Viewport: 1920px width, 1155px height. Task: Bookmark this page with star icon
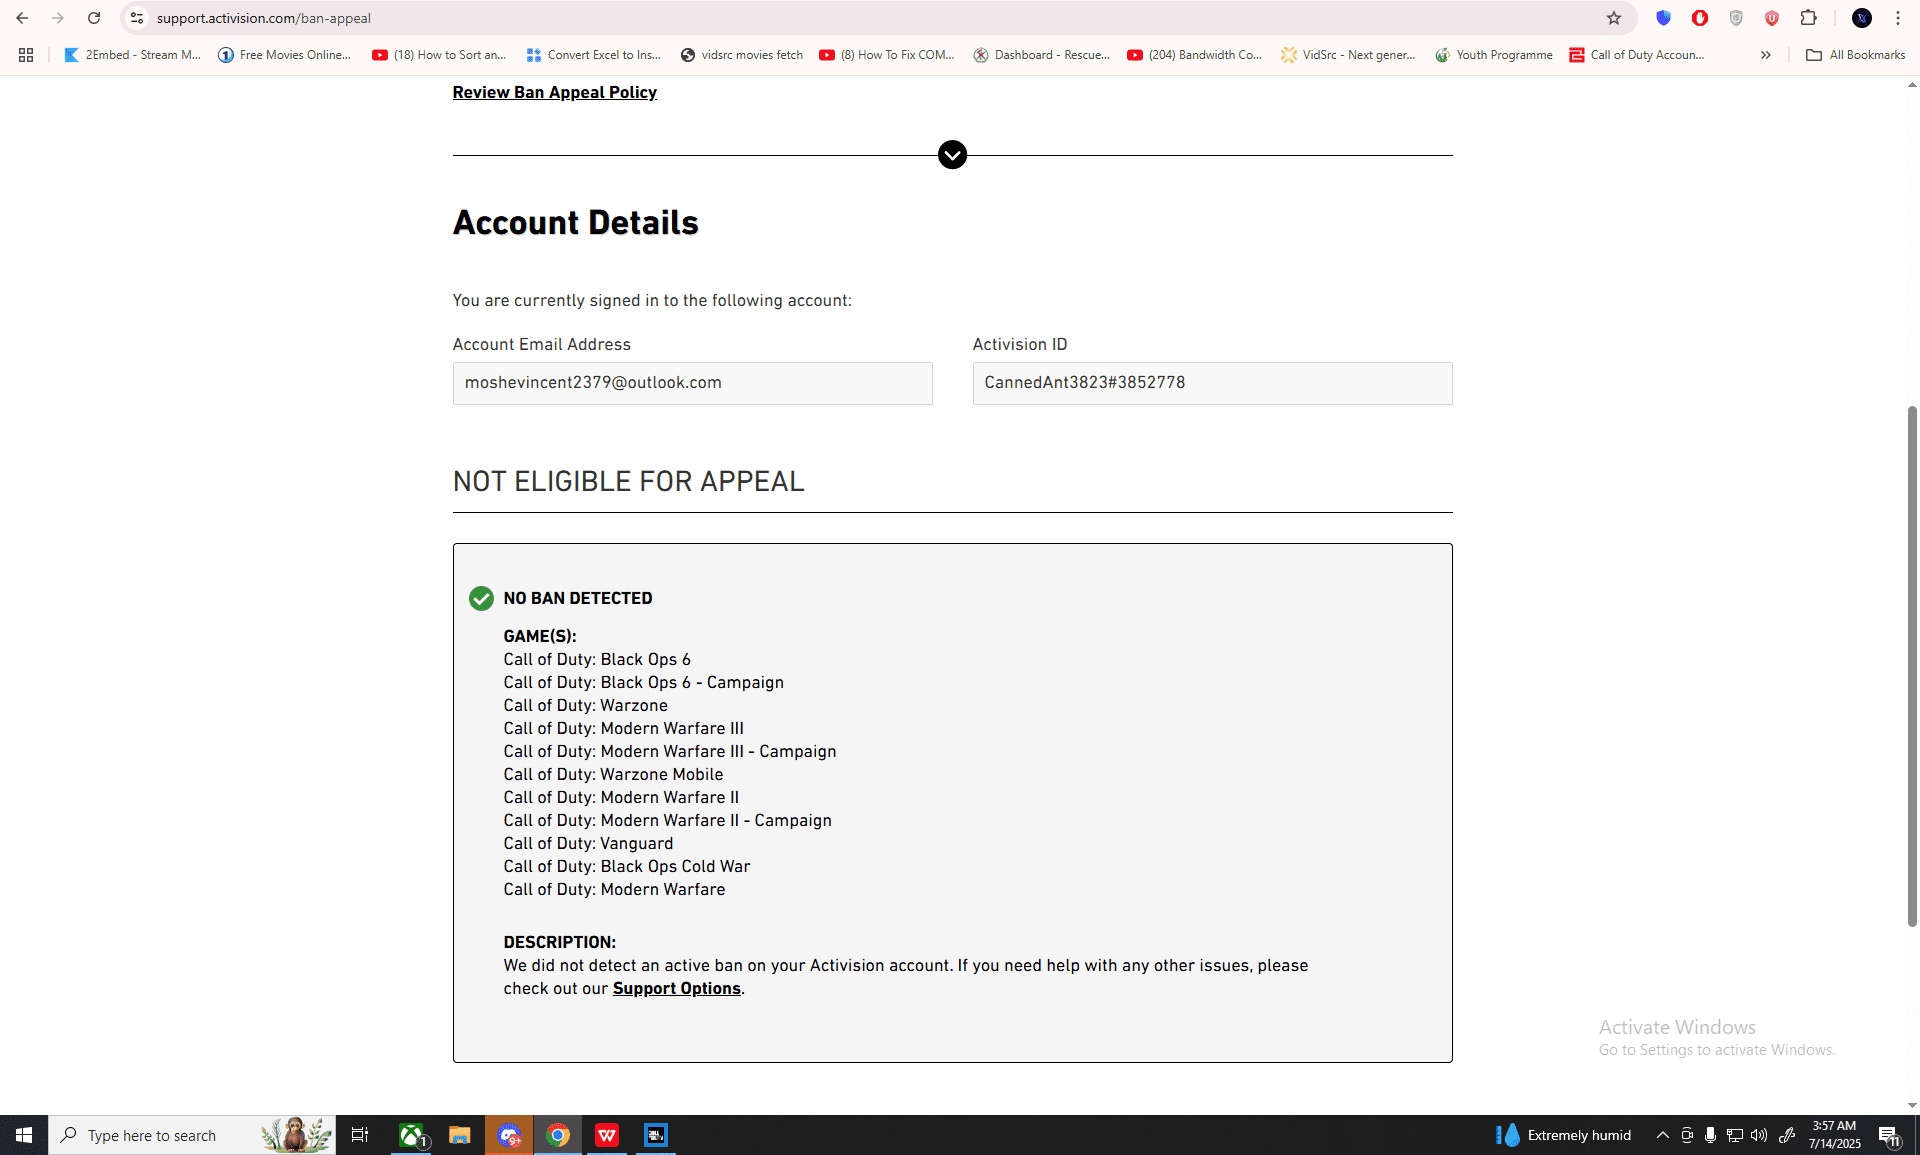pyautogui.click(x=1614, y=18)
